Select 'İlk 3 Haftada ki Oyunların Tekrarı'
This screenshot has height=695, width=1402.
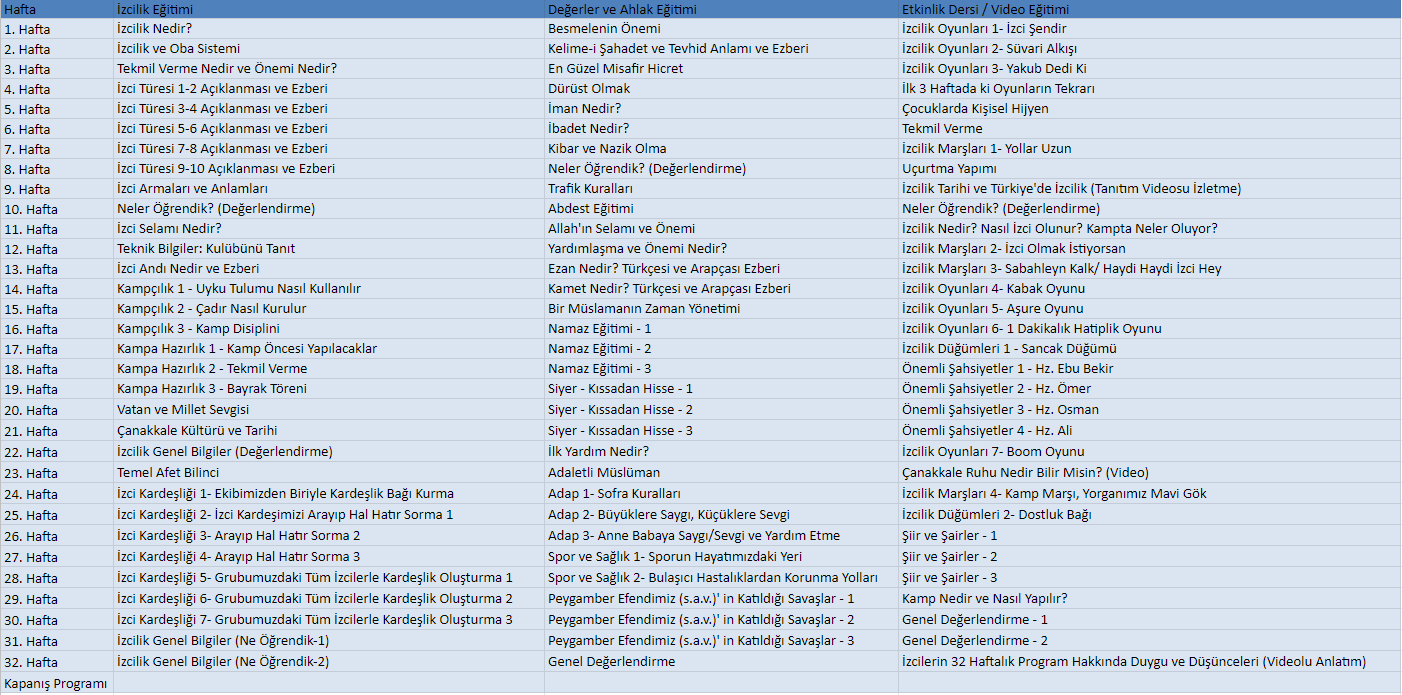(1149, 89)
